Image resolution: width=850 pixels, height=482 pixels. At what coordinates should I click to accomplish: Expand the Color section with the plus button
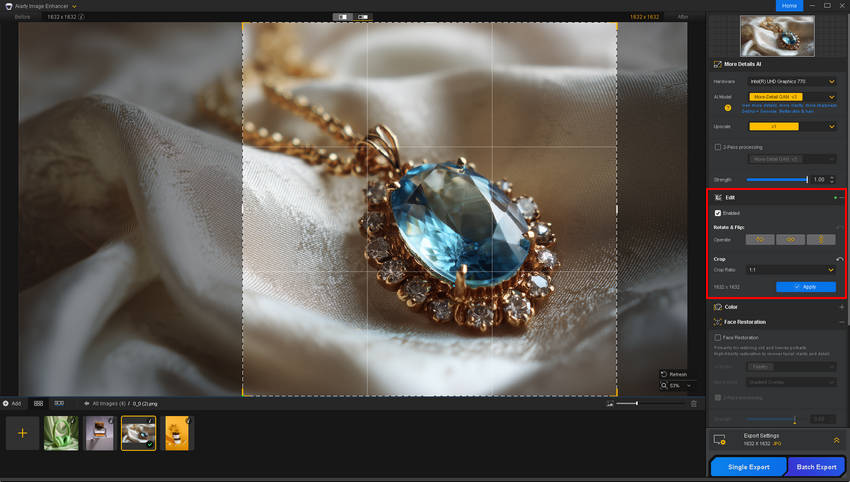click(841, 307)
